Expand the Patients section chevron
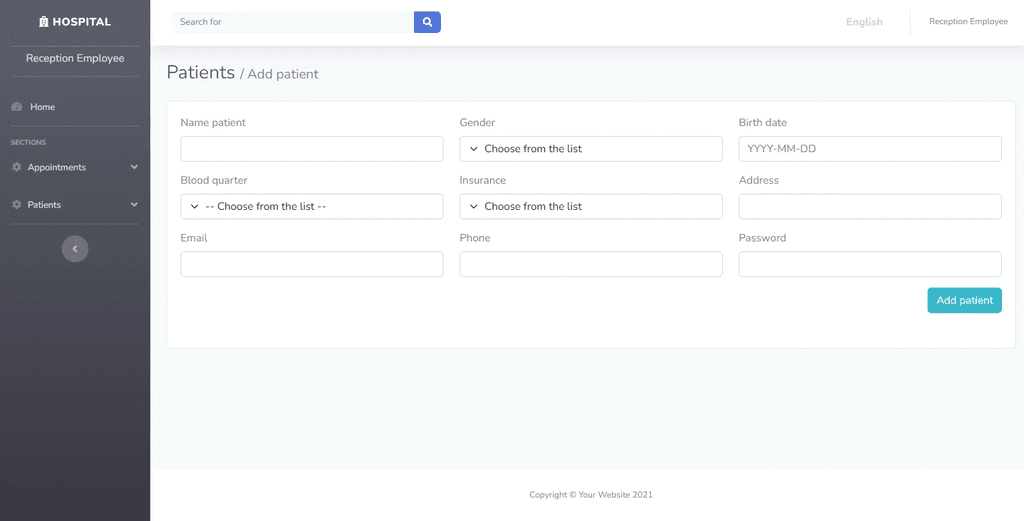This screenshot has height=521, width=1024. [x=134, y=205]
